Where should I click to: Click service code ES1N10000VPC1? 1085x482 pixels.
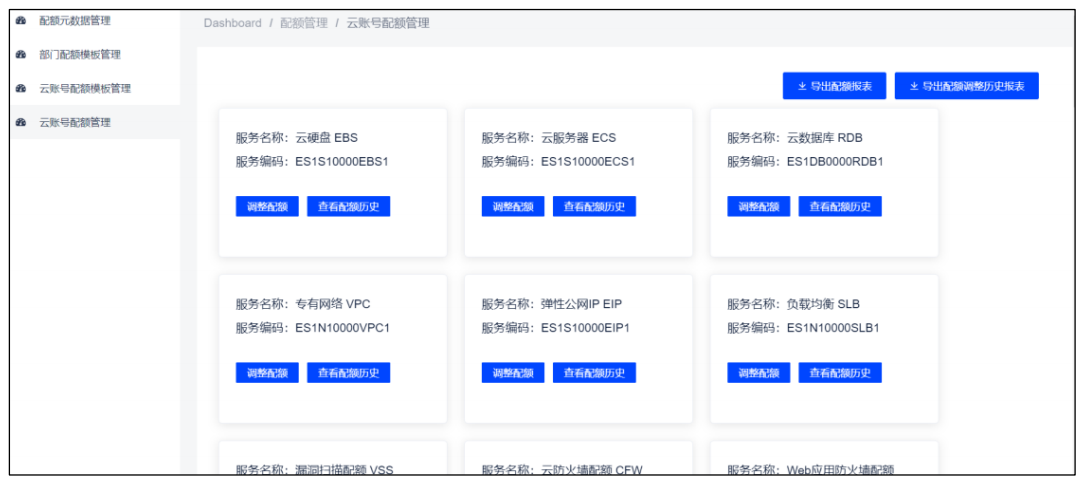tap(343, 328)
